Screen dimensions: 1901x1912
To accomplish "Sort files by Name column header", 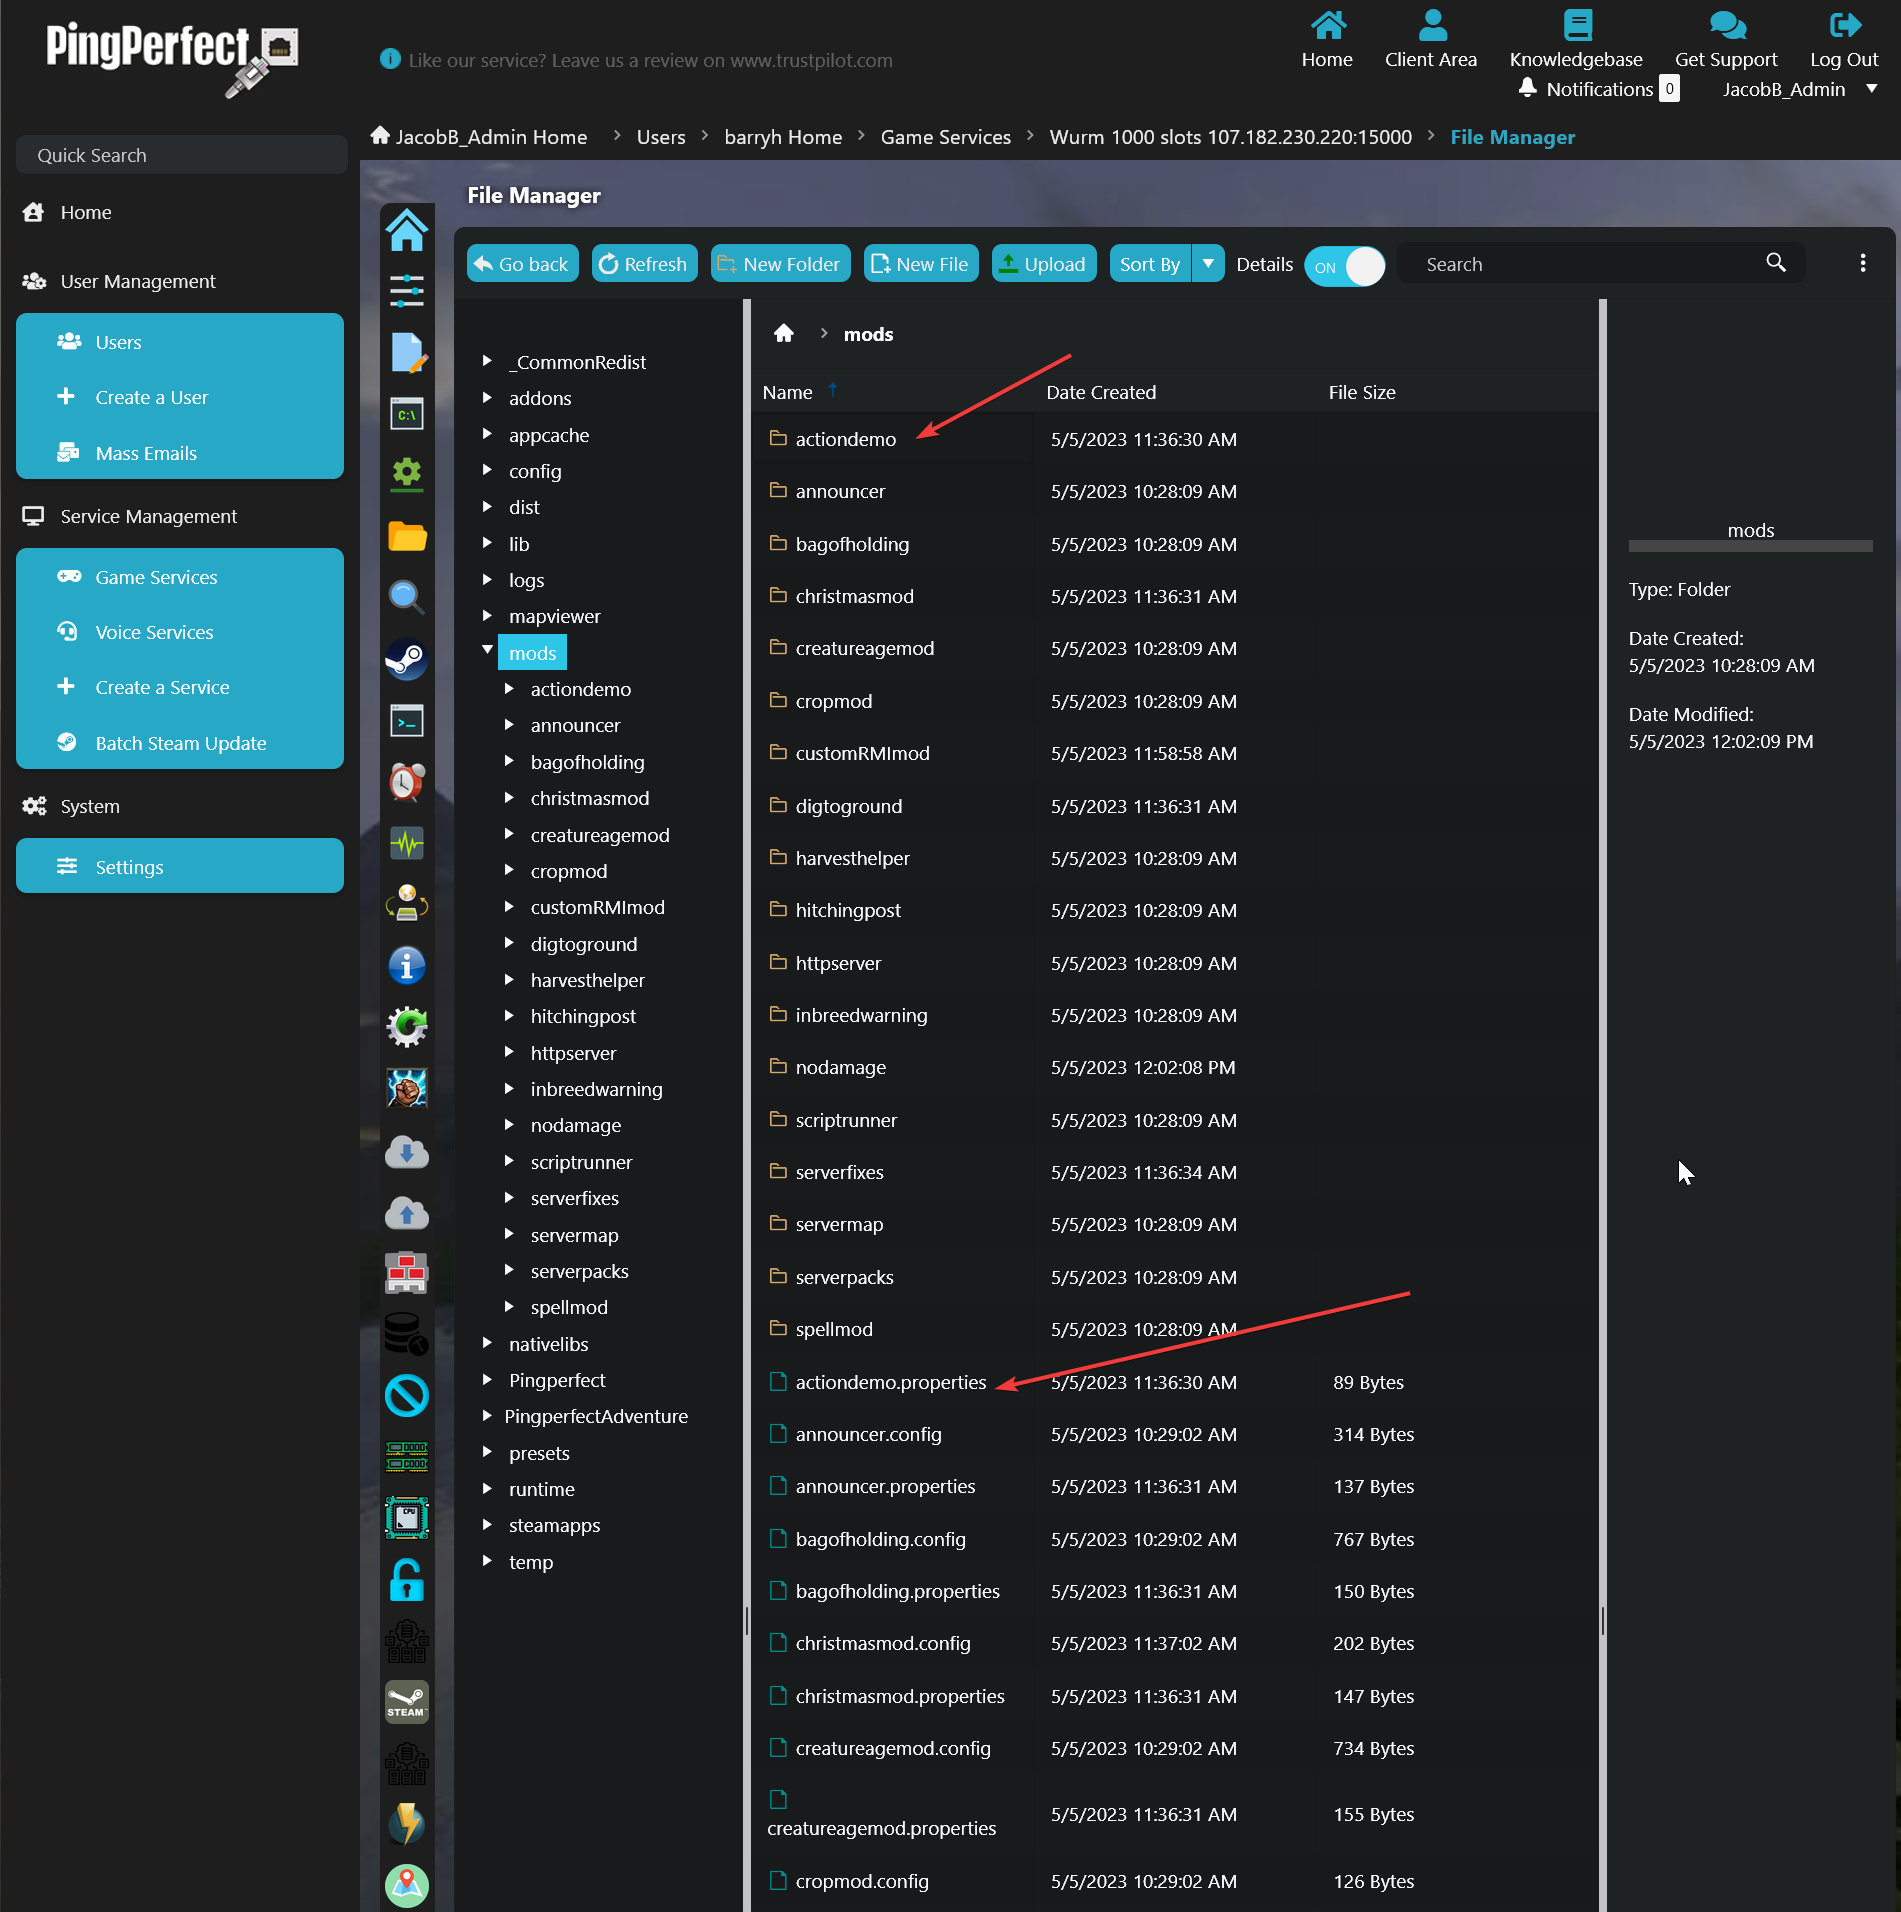I will pos(787,392).
